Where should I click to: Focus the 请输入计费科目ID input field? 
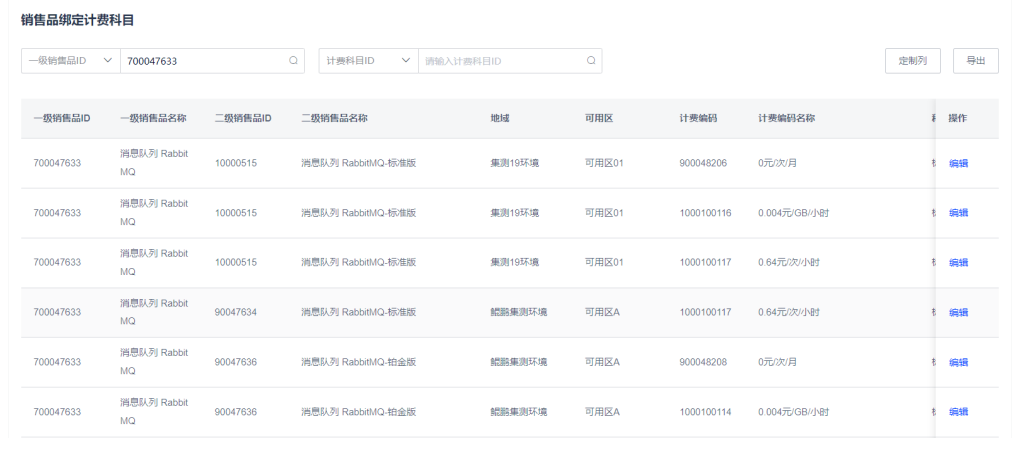[x=510, y=61]
